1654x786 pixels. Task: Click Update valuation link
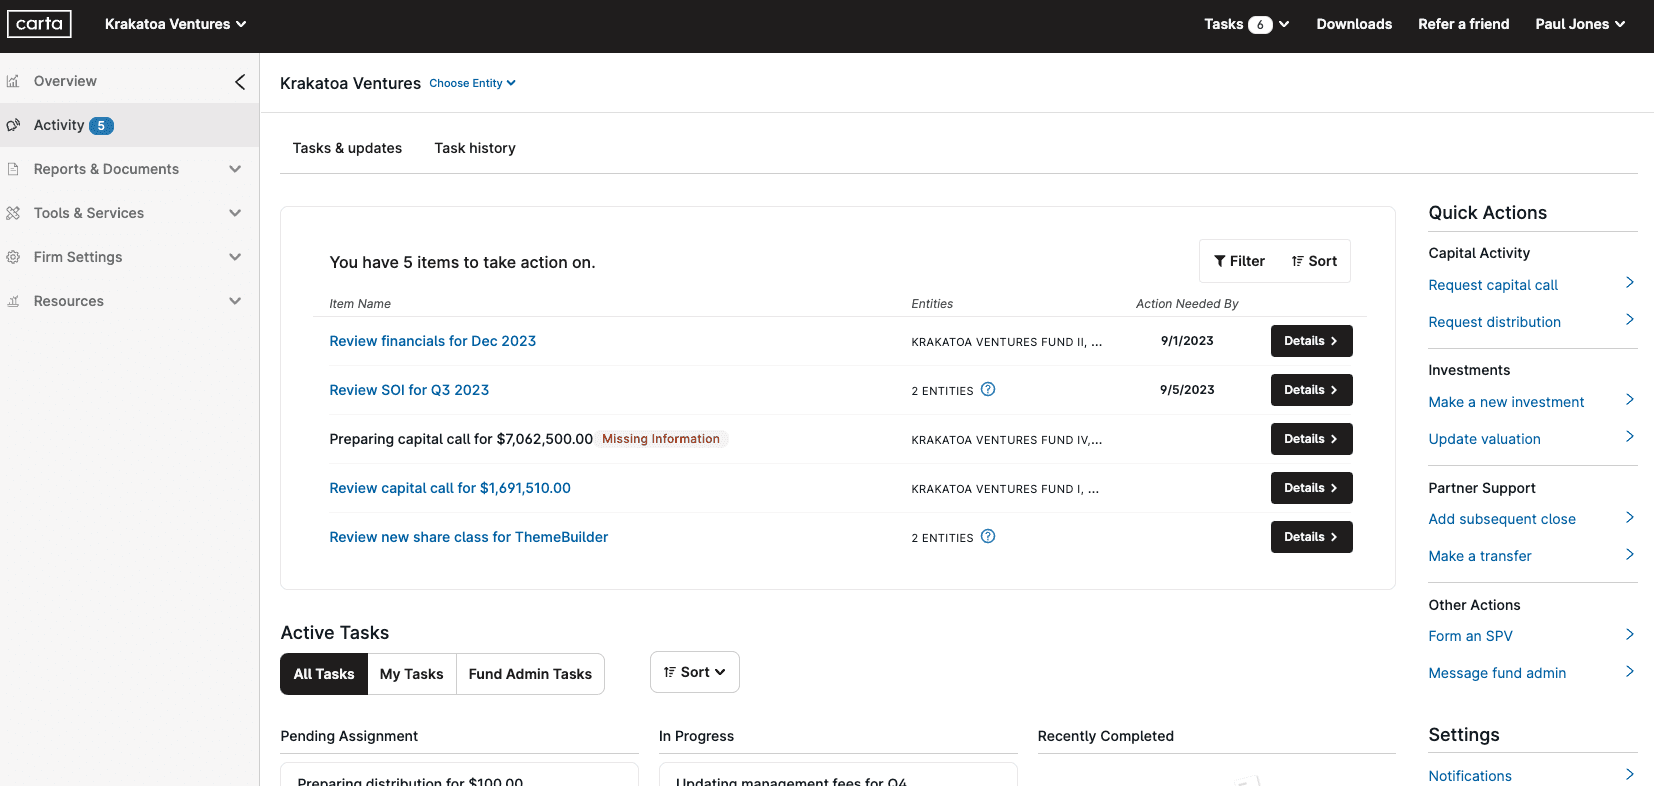click(x=1484, y=439)
